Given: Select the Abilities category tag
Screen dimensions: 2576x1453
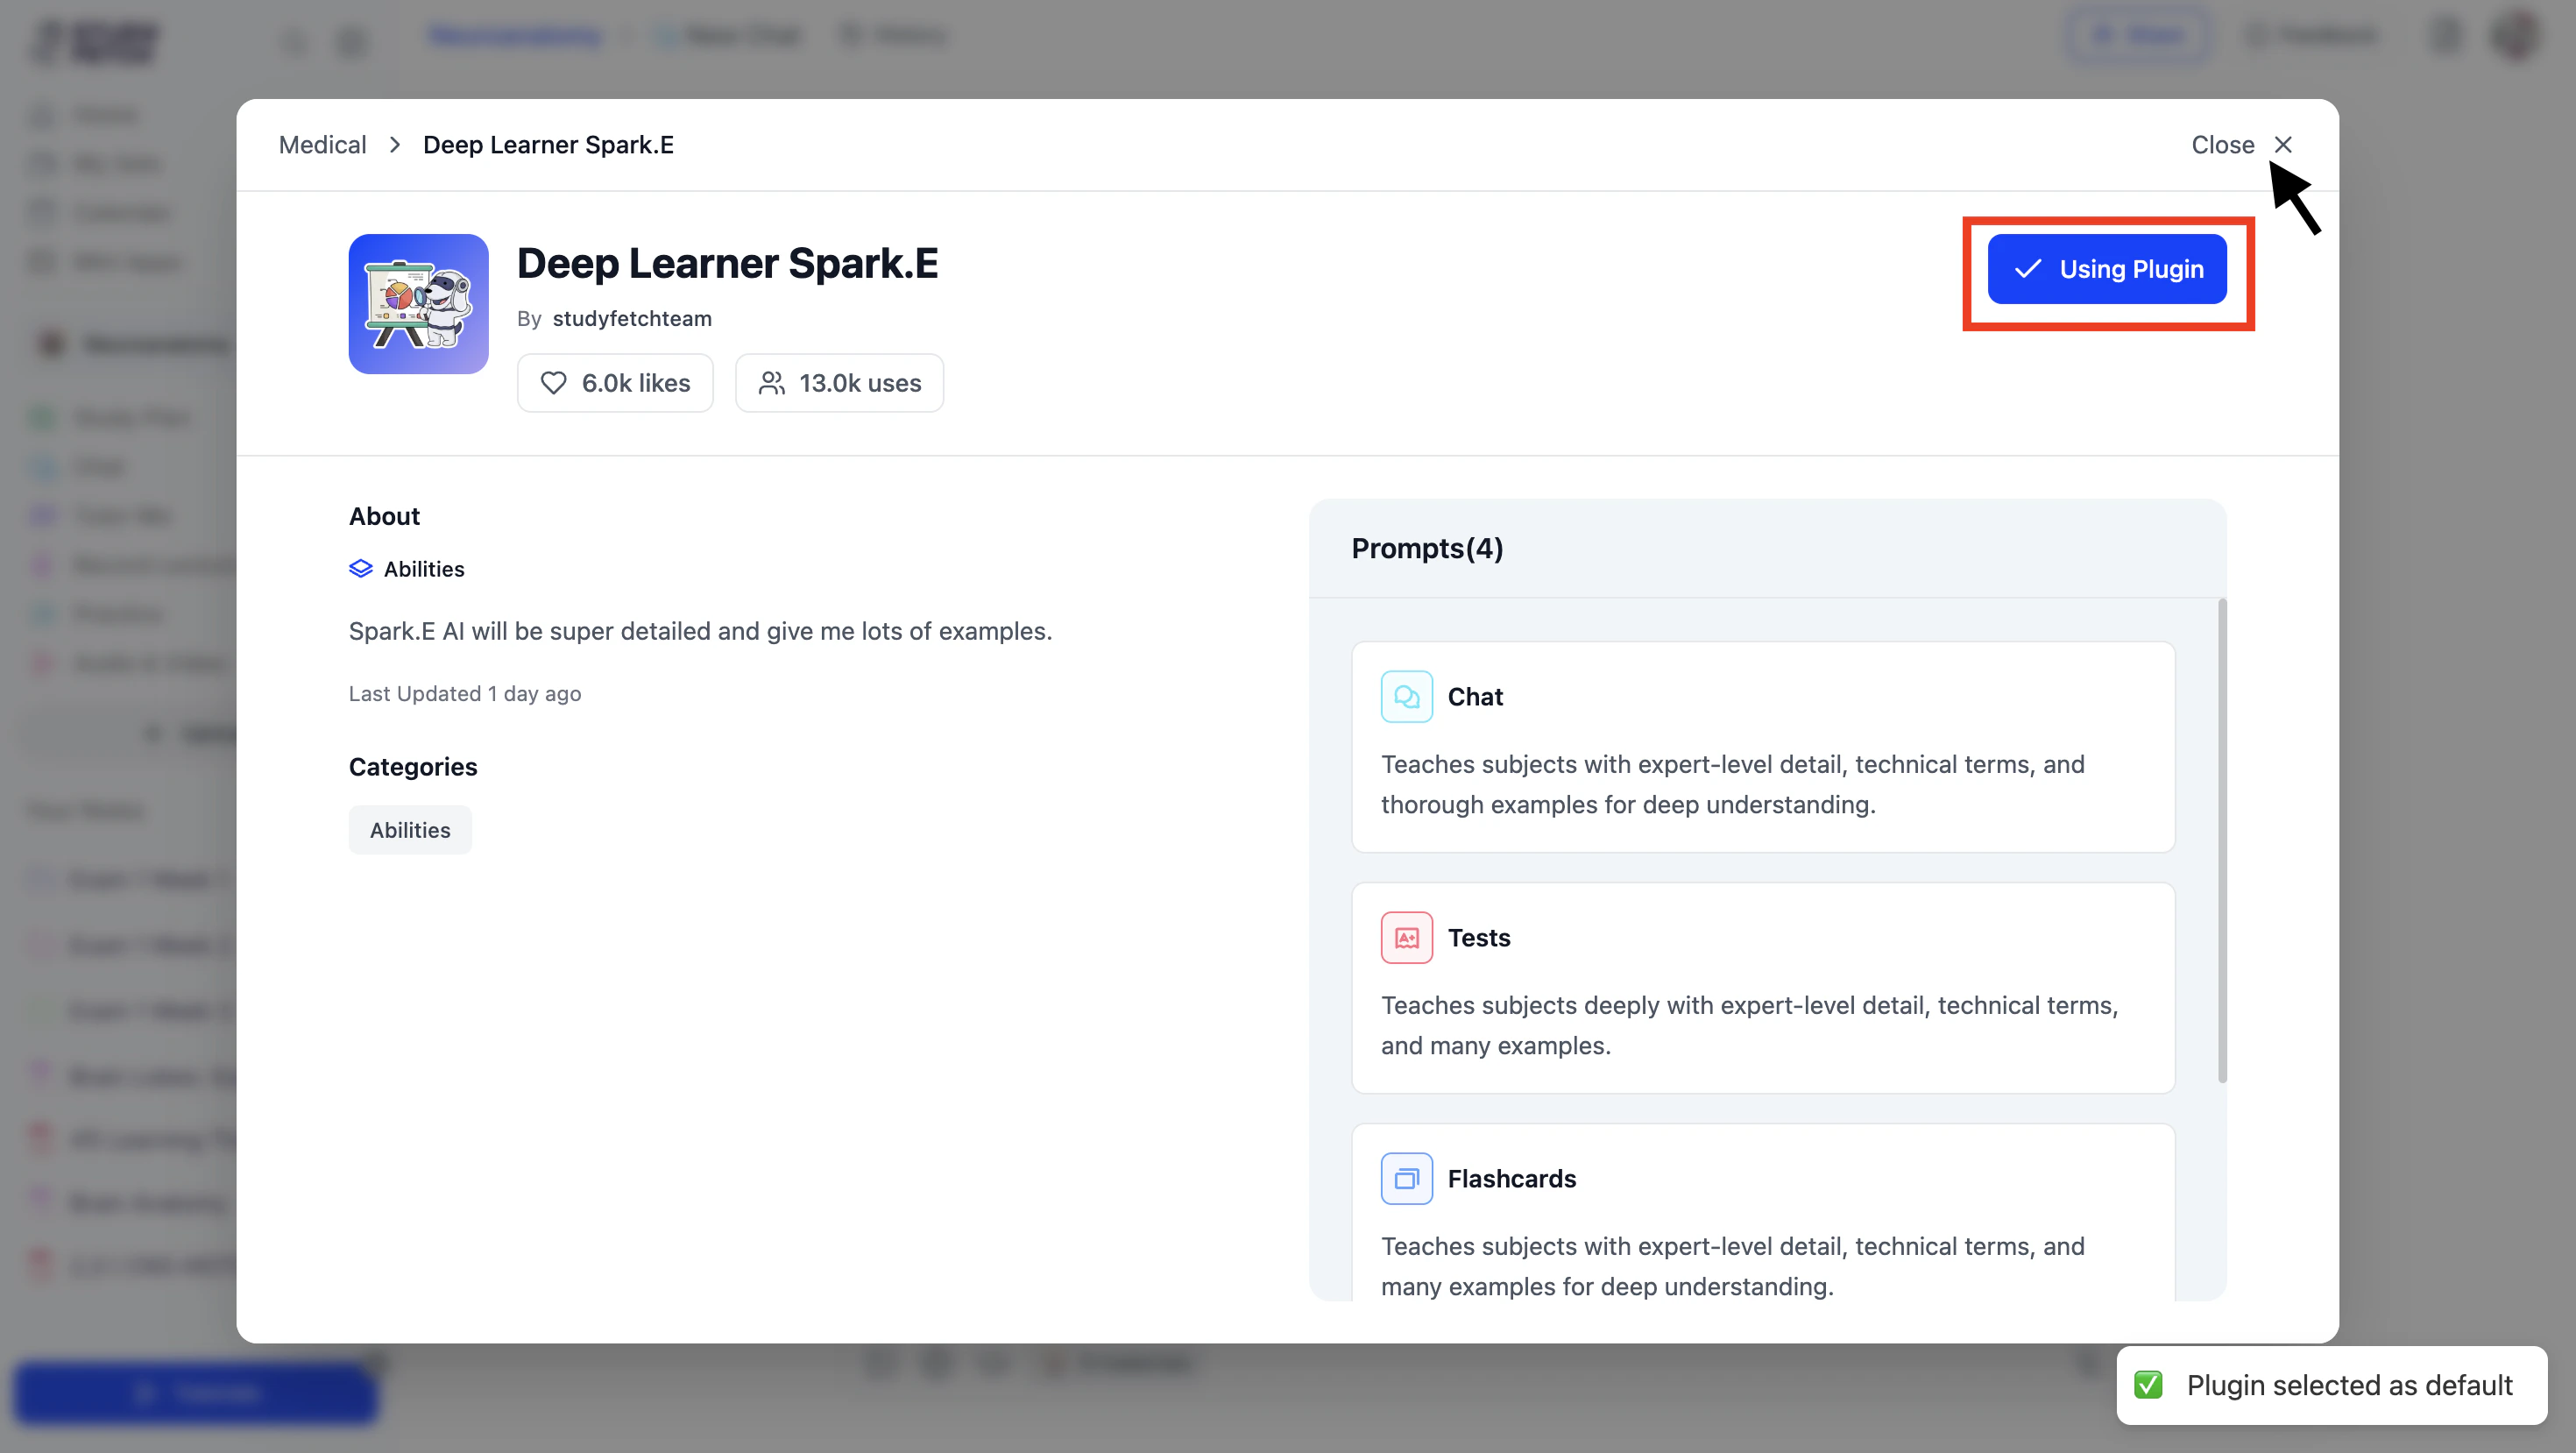Looking at the screenshot, I should pyautogui.click(x=410, y=830).
